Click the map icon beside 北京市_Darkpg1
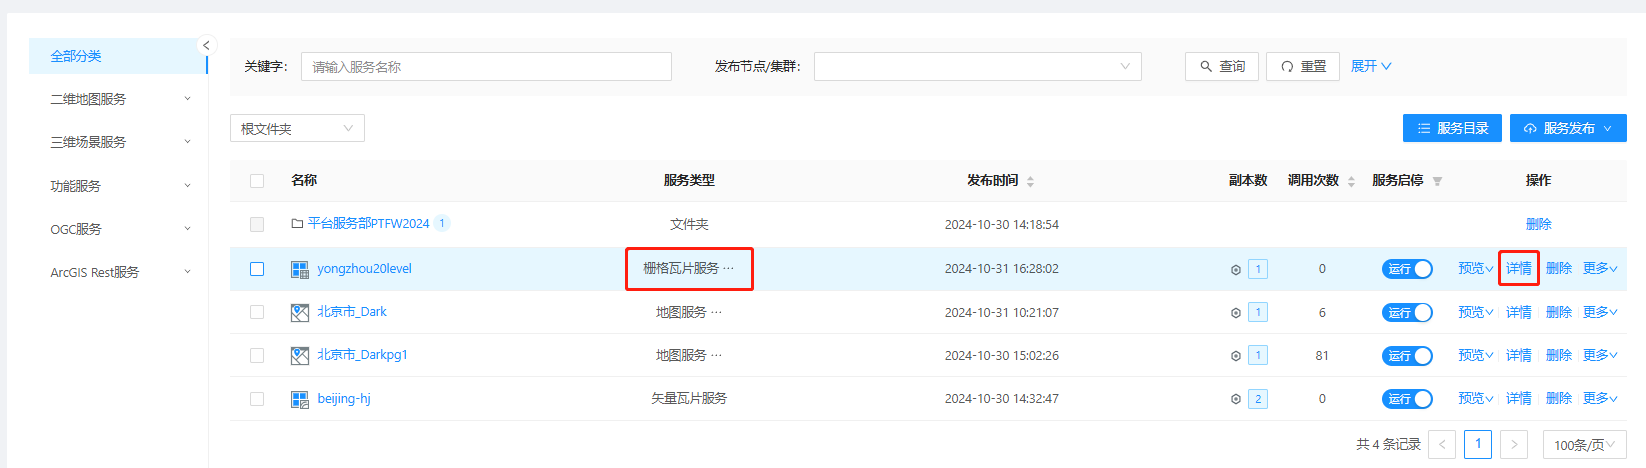This screenshot has width=1646, height=468. 300,356
